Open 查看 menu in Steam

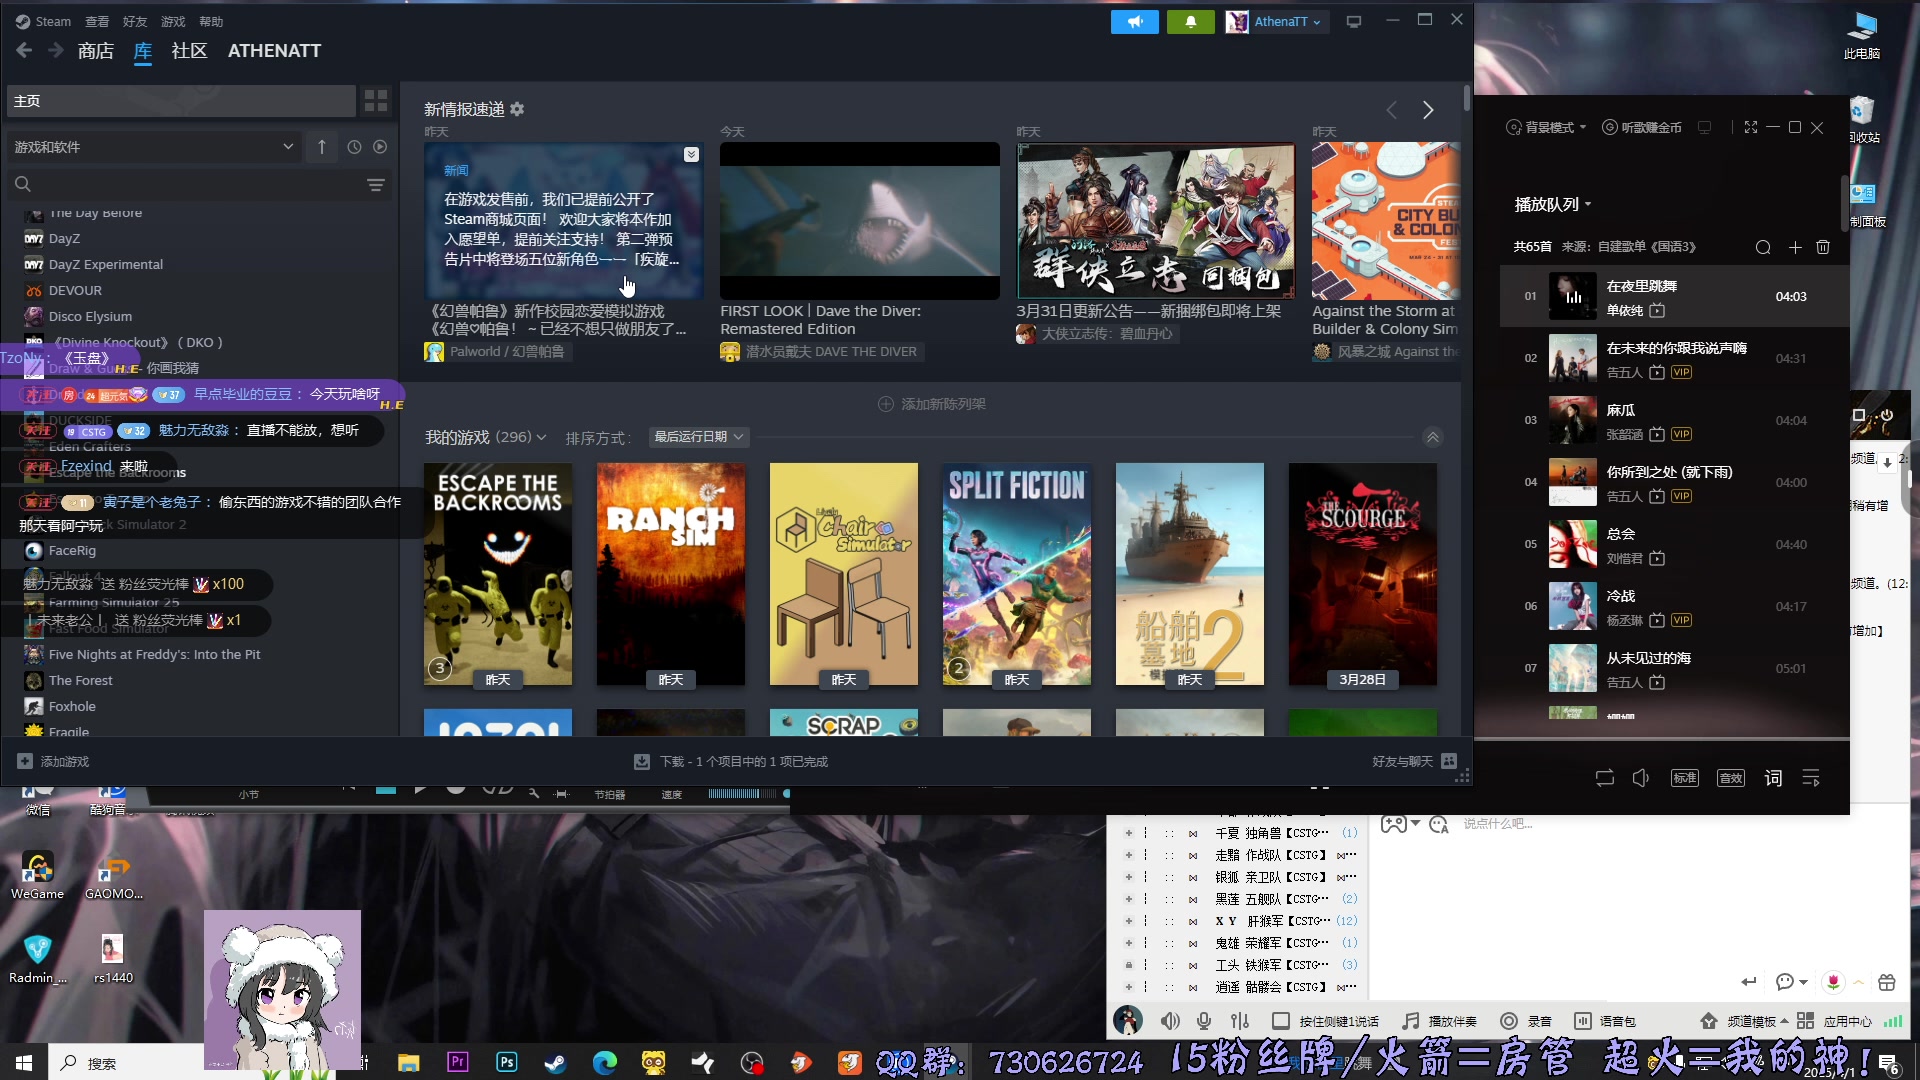pyautogui.click(x=97, y=21)
